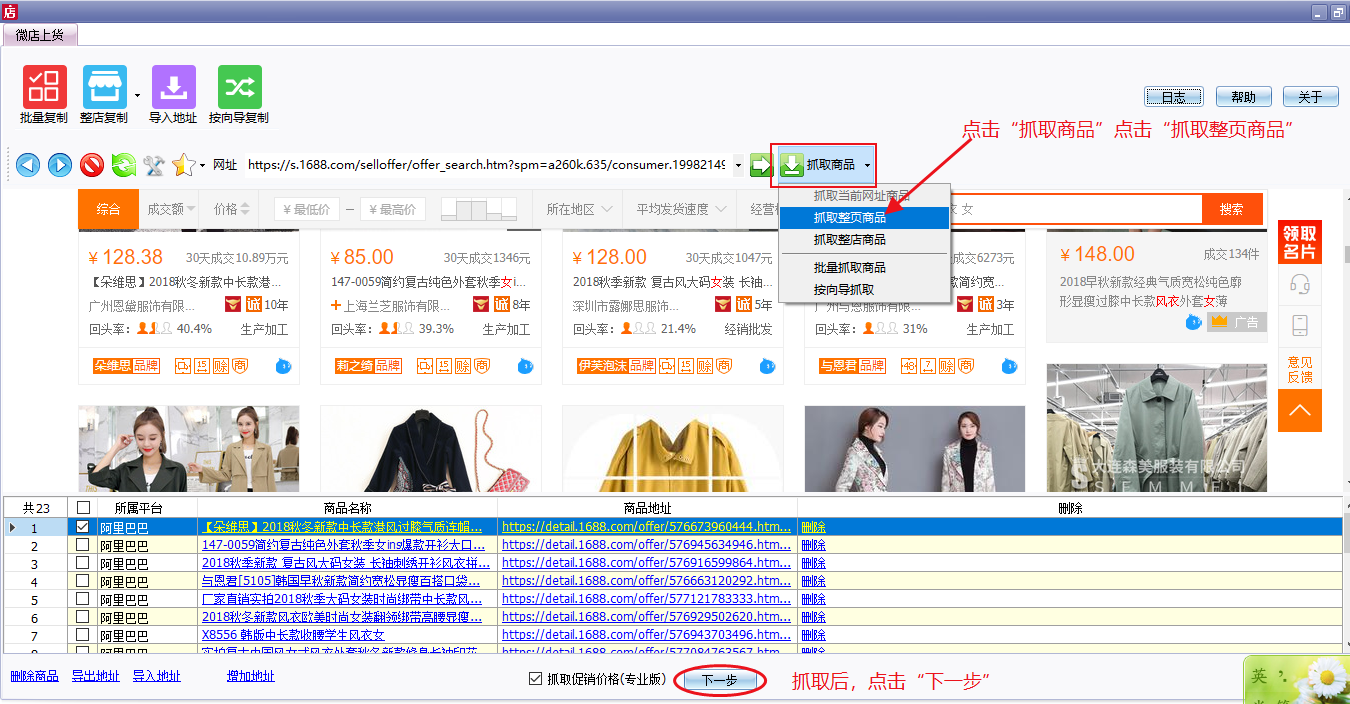Expand the 抓取商品 dropdown arrow
Viewport: 1350px width, 704px height.
[867, 165]
